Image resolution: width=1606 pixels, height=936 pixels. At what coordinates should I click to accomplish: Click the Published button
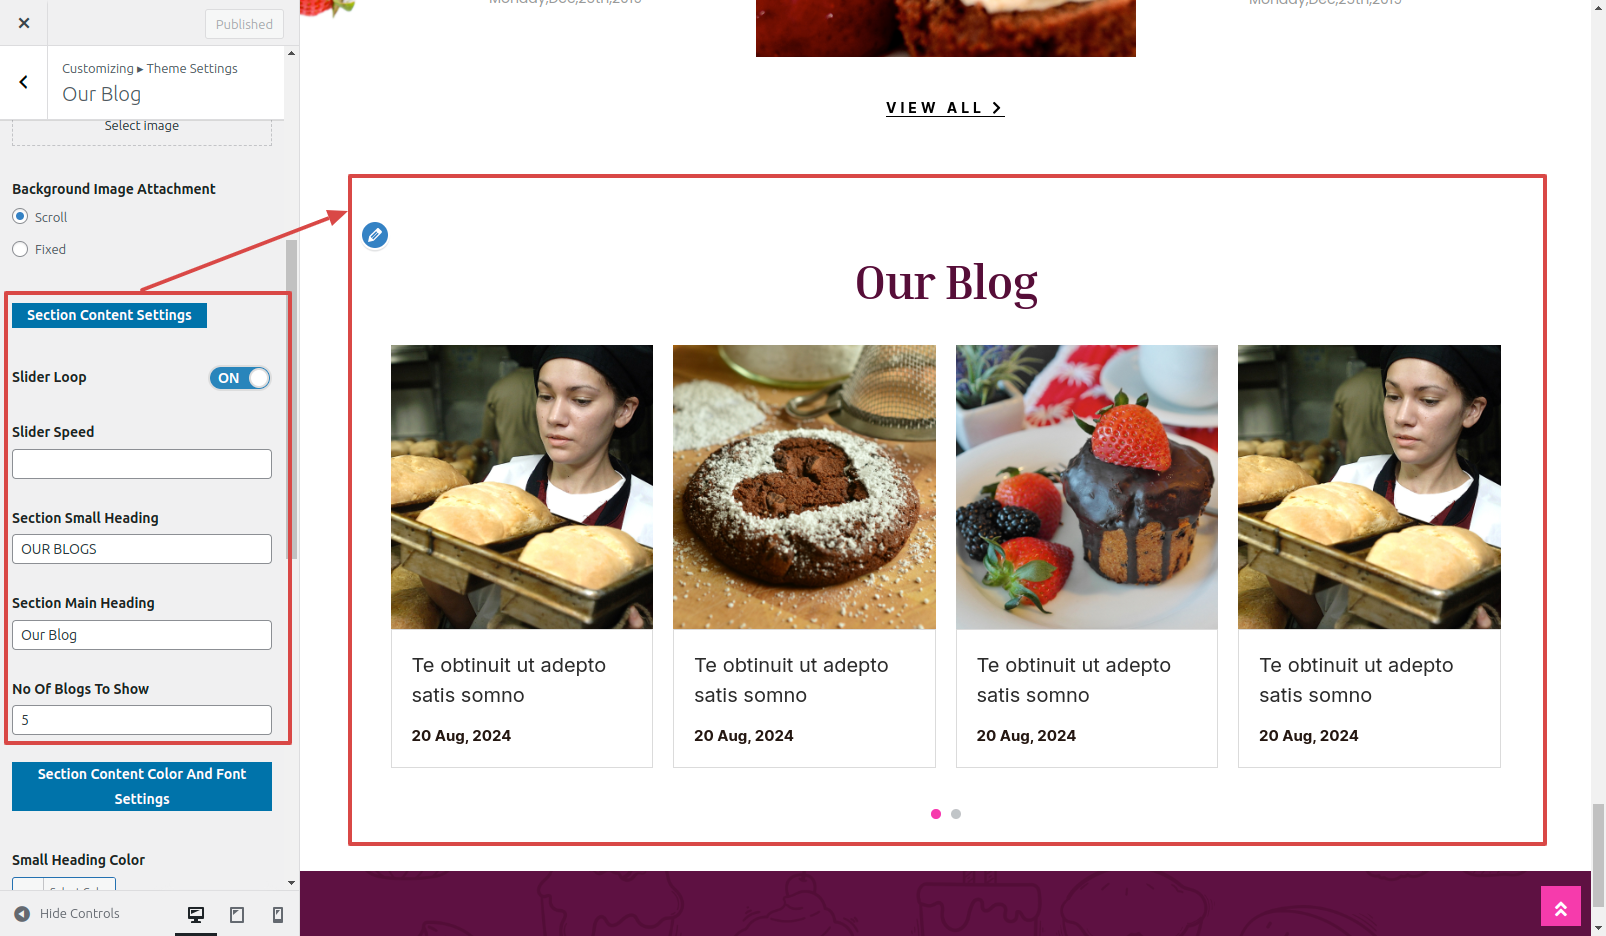click(244, 24)
